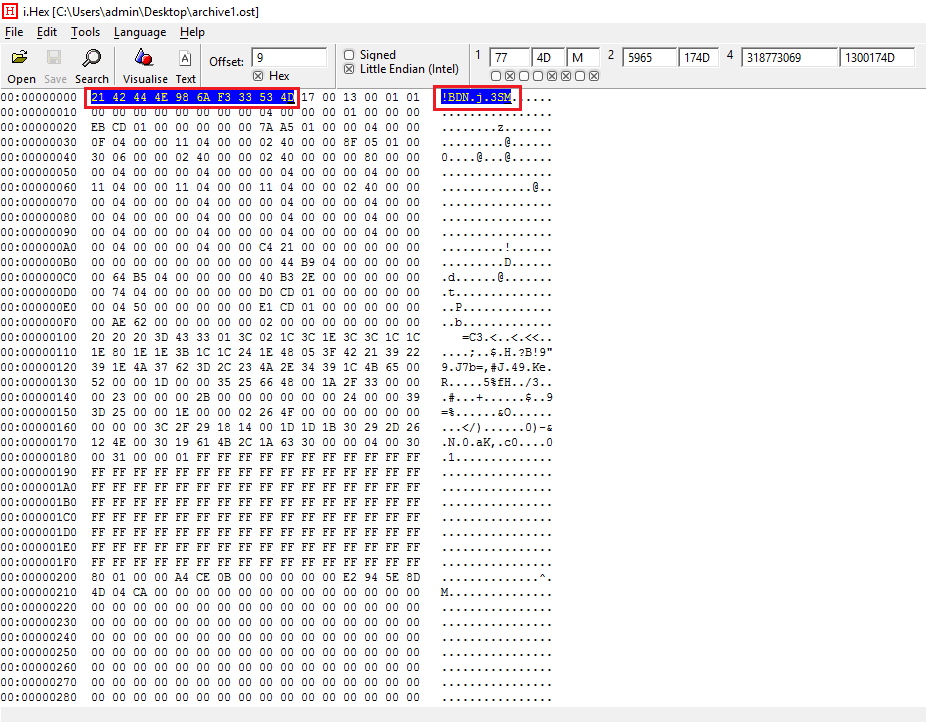Screen dimensions: 926x722
Task: Select address 00:00000210
Action: click(39, 592)
